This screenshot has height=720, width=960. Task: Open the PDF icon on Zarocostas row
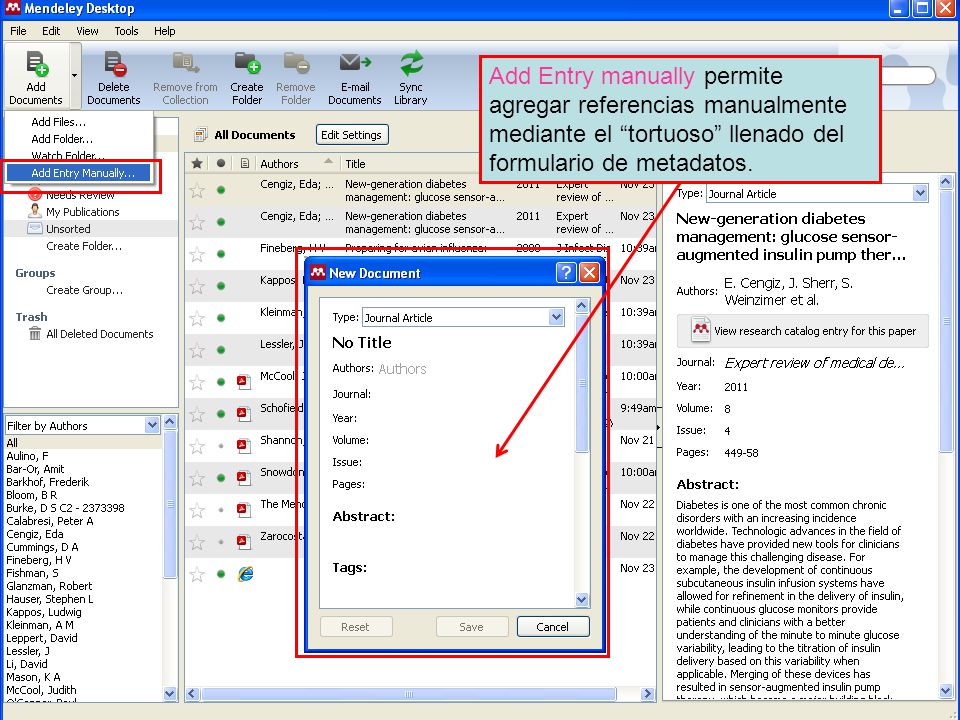pyautogui.click(x=244, y=542)
